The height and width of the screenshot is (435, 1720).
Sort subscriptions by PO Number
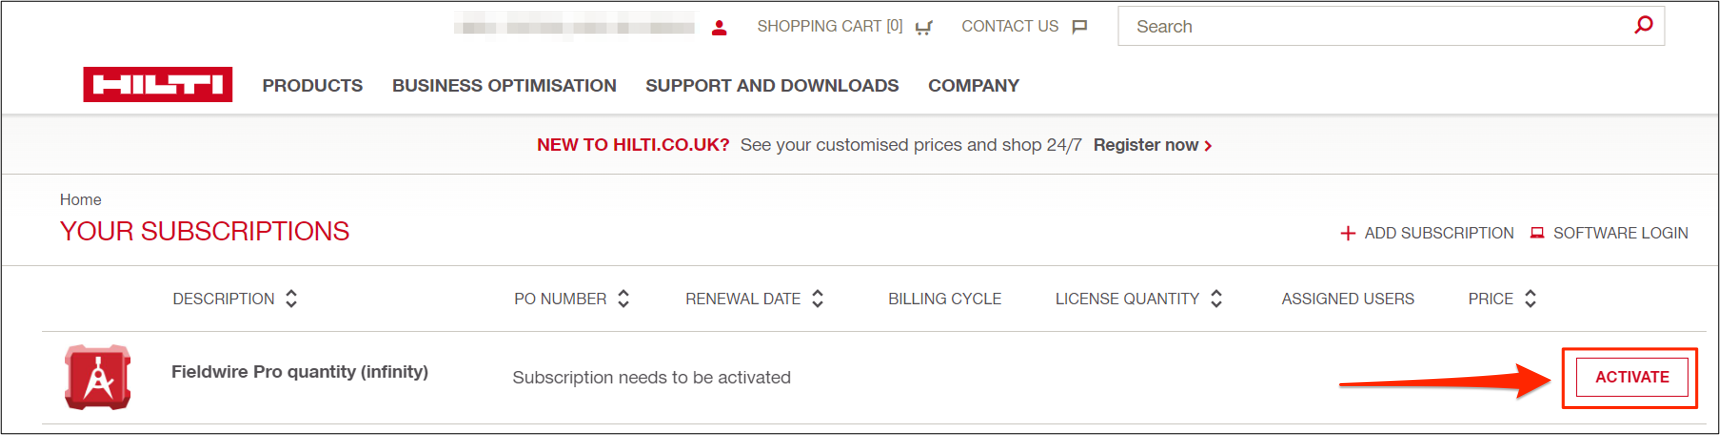pyautogui.click(x=623, y=299)
